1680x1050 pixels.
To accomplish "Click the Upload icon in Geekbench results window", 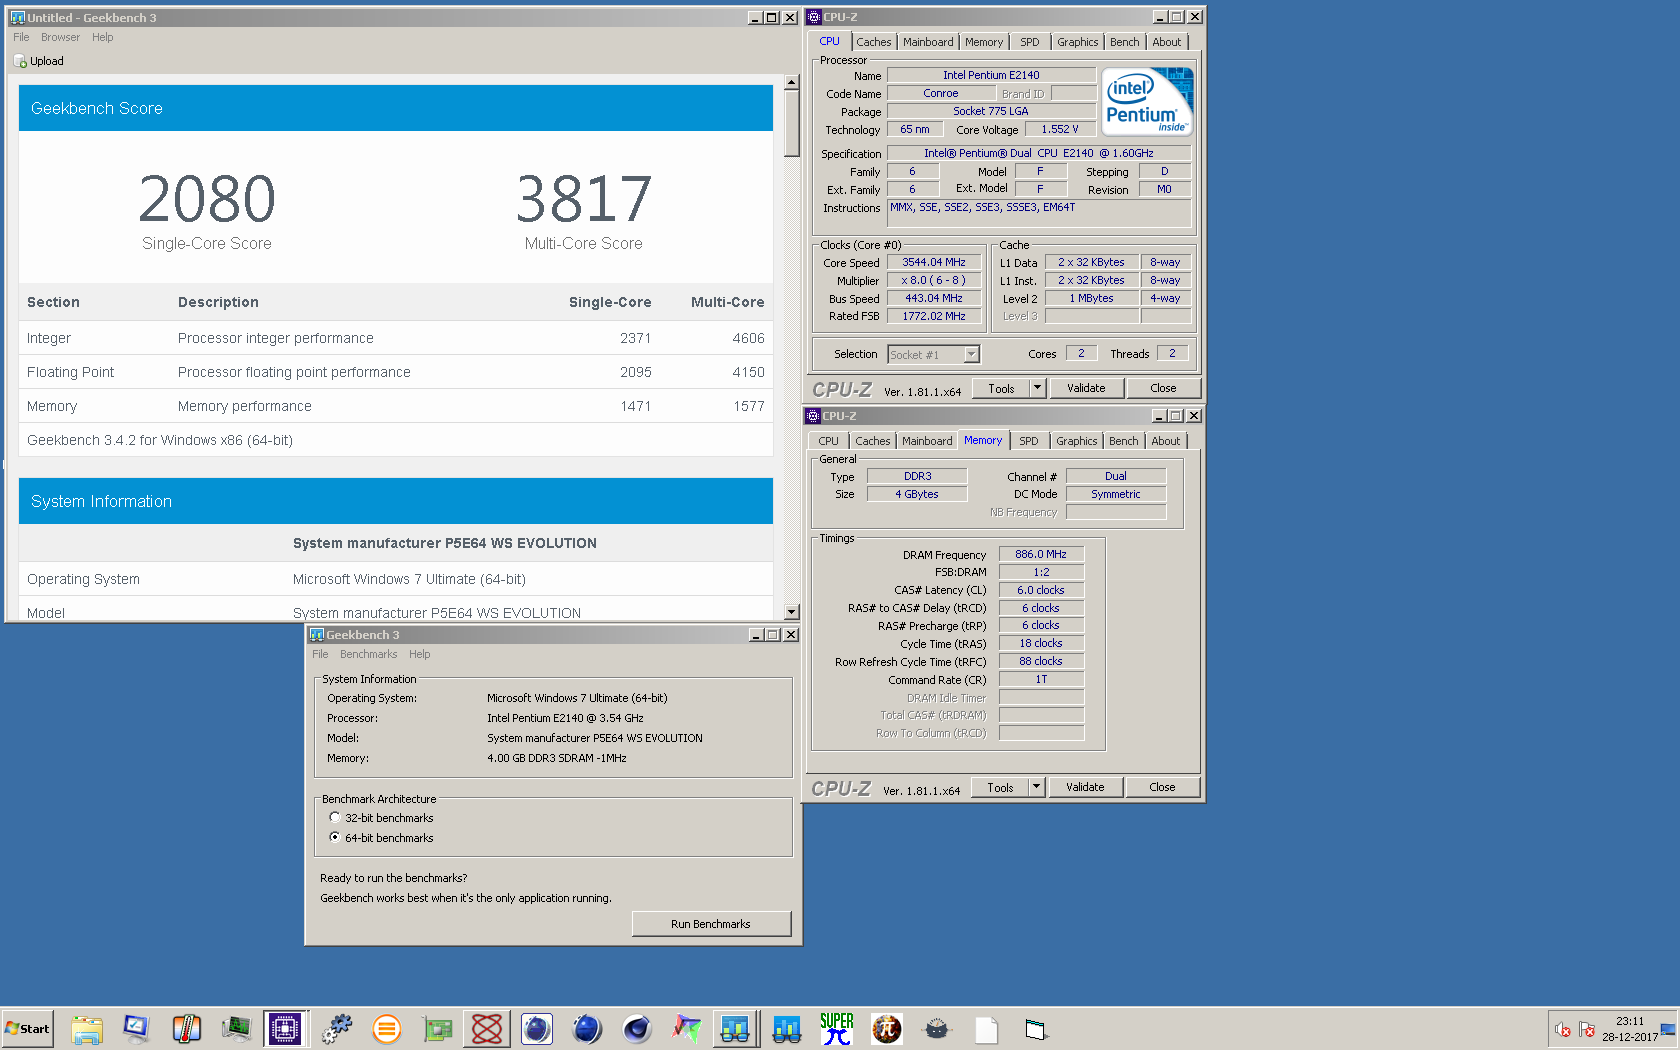I will click(20, 61).
